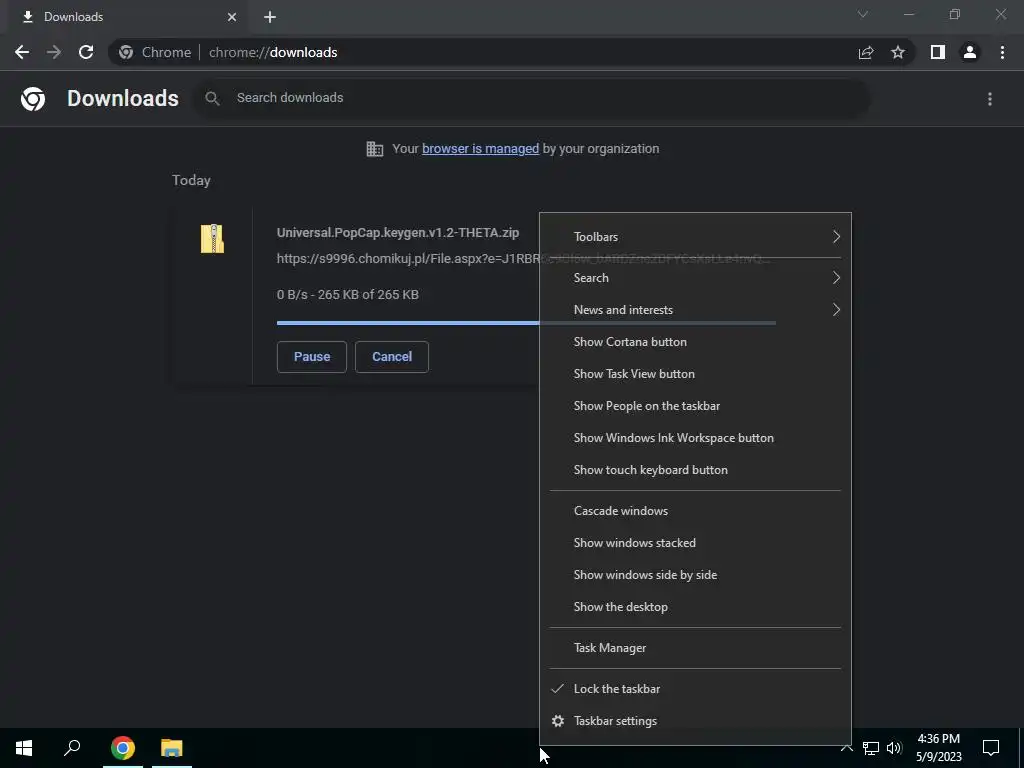The height and width of the screenshot is (768, 1024).
Task: Pause the download
Action: pos(312,357)
